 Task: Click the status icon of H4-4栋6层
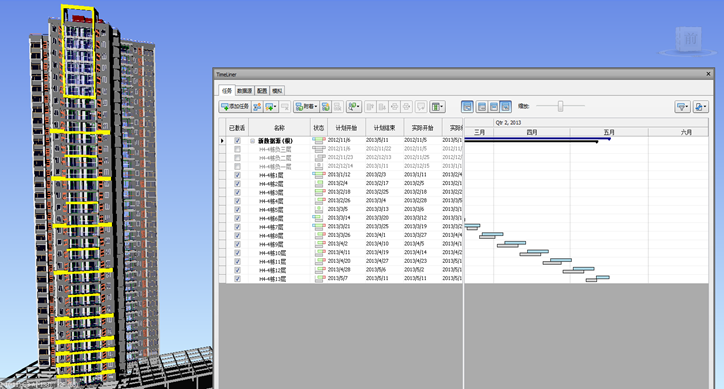319,218
